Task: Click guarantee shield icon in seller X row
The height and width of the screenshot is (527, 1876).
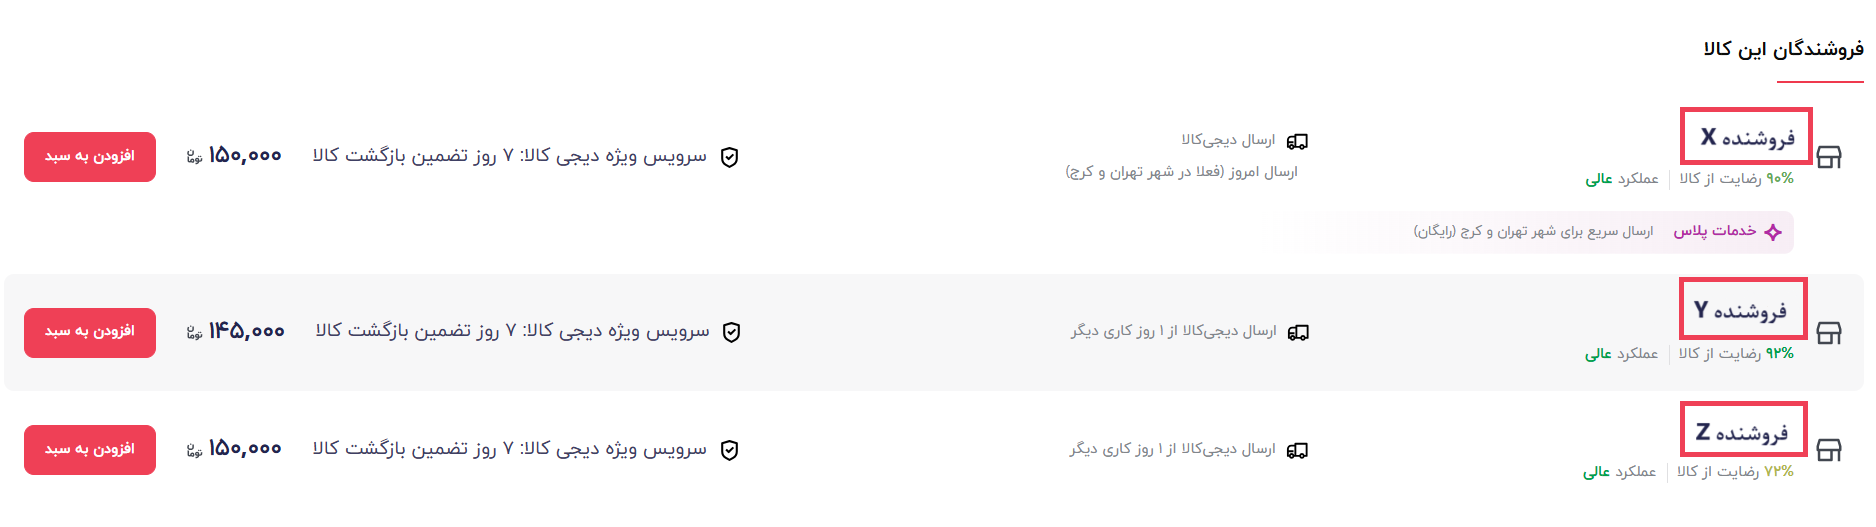Action: (730, 157)
